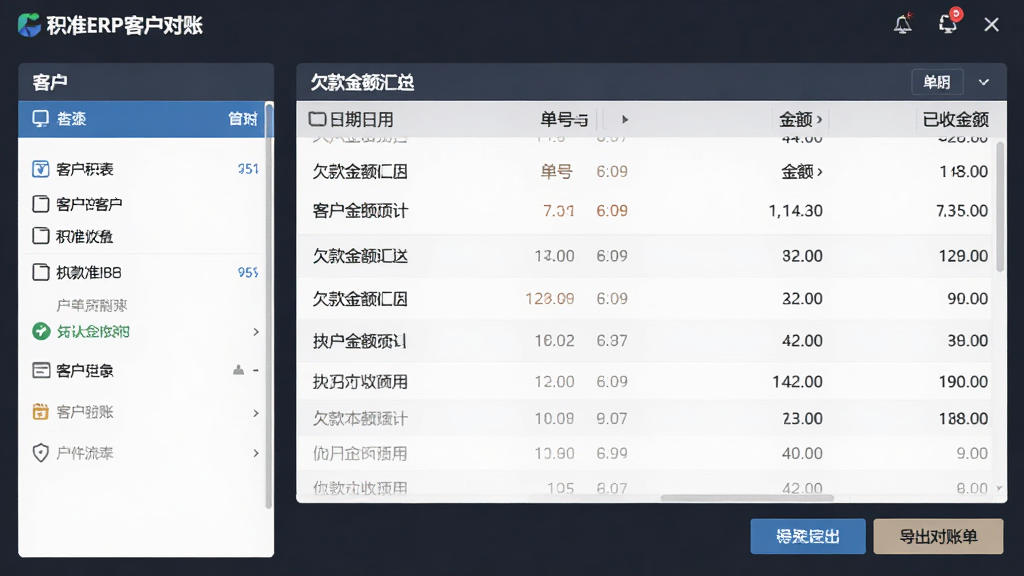
Task: Click the sidebar's vertical scrollbar
Action: pos(268,304)
